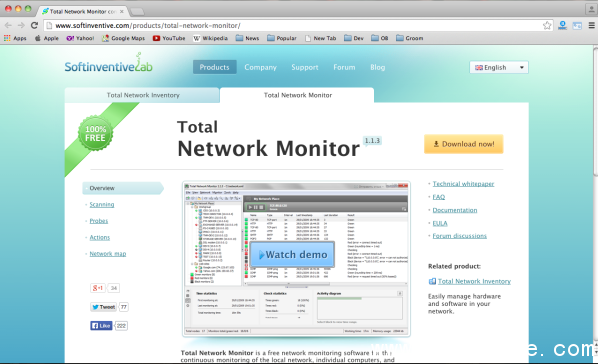Expand the News bookmarks folder

247,38
